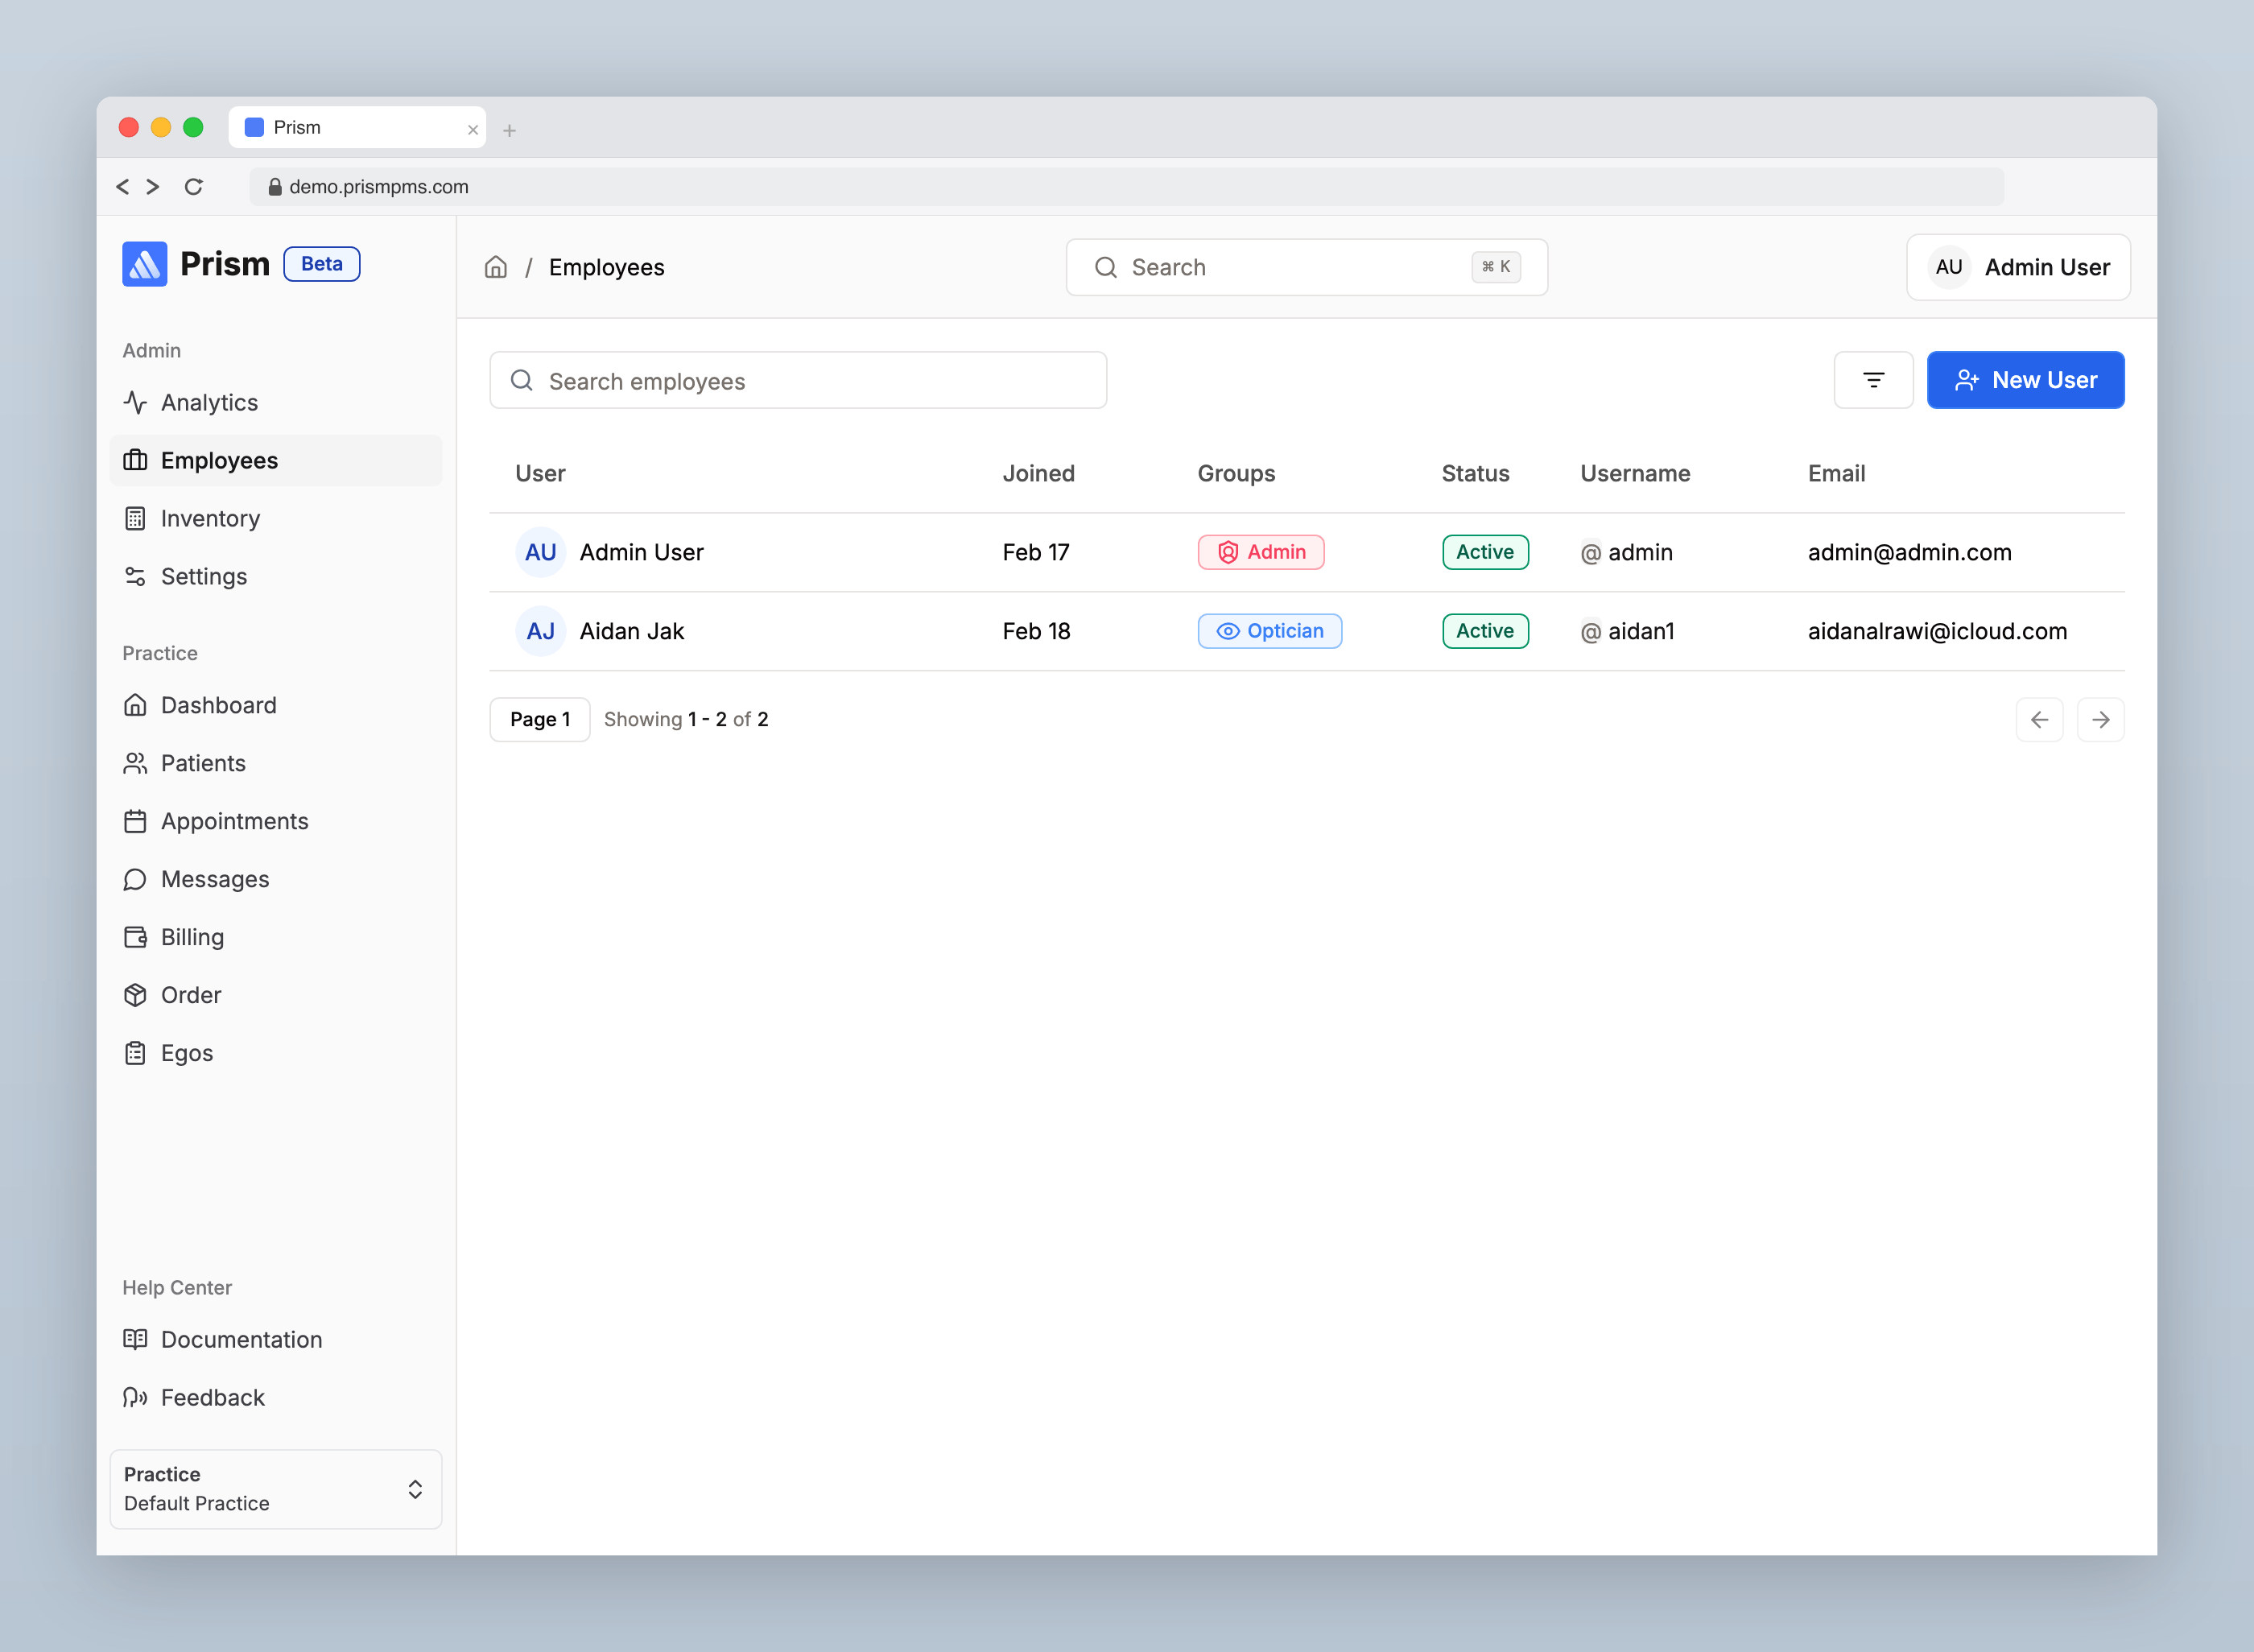Open the Egos clipboard icon
The height and width of the screenshot is (1652, 2254).
pos(136,1053)
